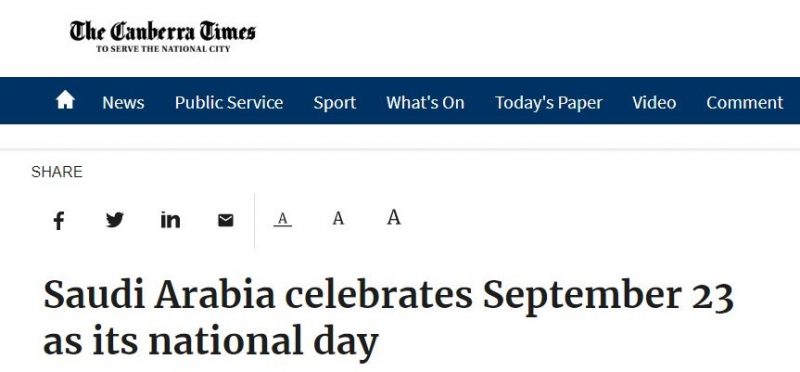Click the SHARE label
The height and width of the screenshot is (372, 800).
click(57, 172)
